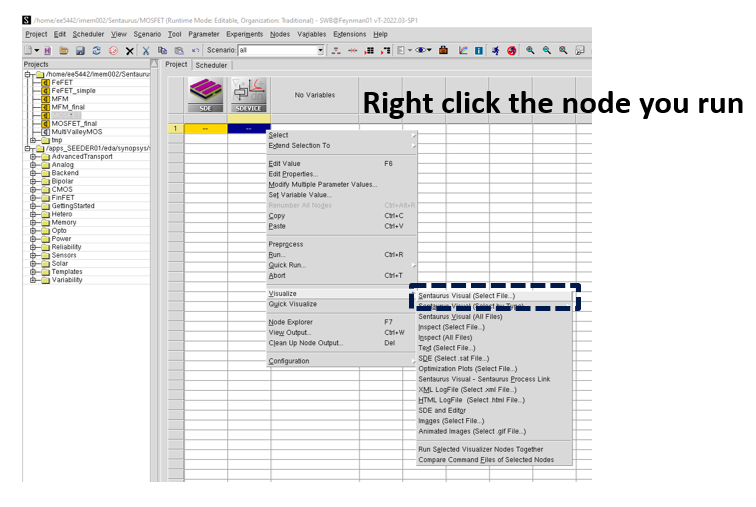
Task: Open the FeFET_simple project
Action: pyautogui.click(x=72, y=90)
